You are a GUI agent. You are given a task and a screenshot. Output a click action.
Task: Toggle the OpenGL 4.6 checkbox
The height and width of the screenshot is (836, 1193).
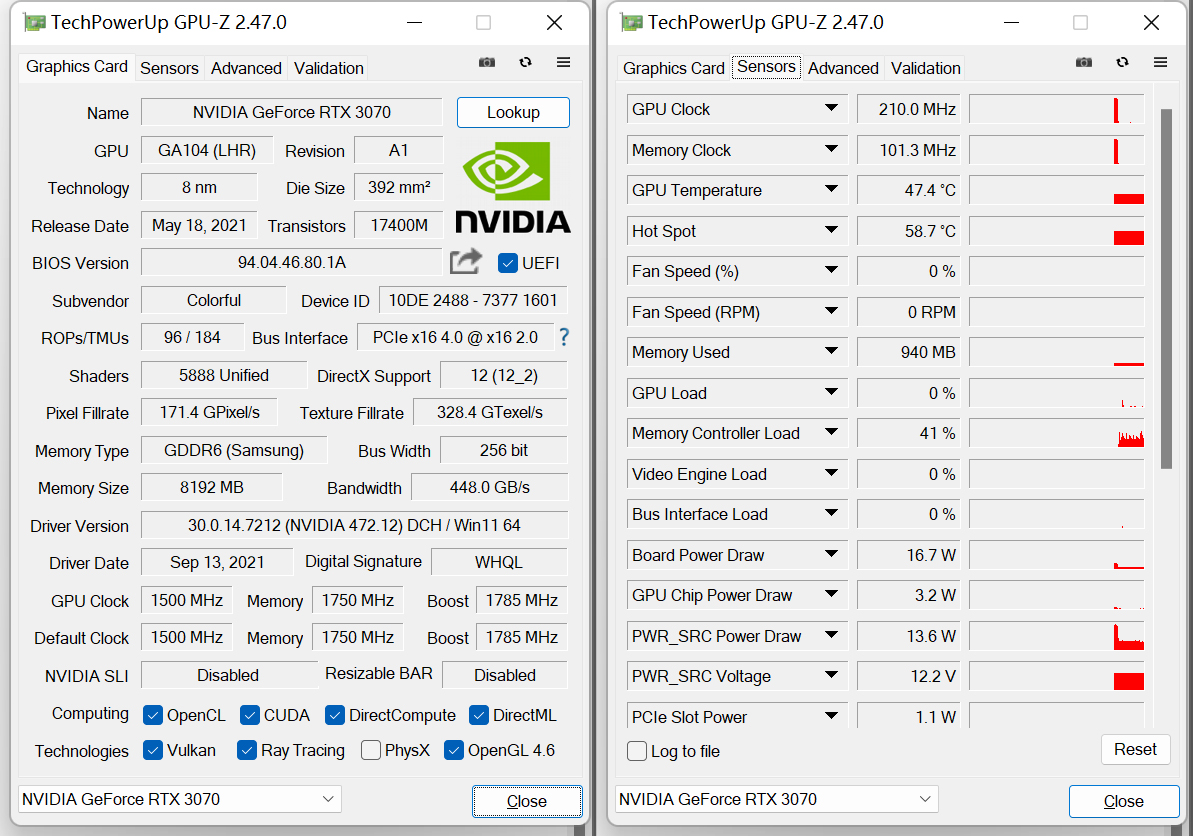coord(453,750)
